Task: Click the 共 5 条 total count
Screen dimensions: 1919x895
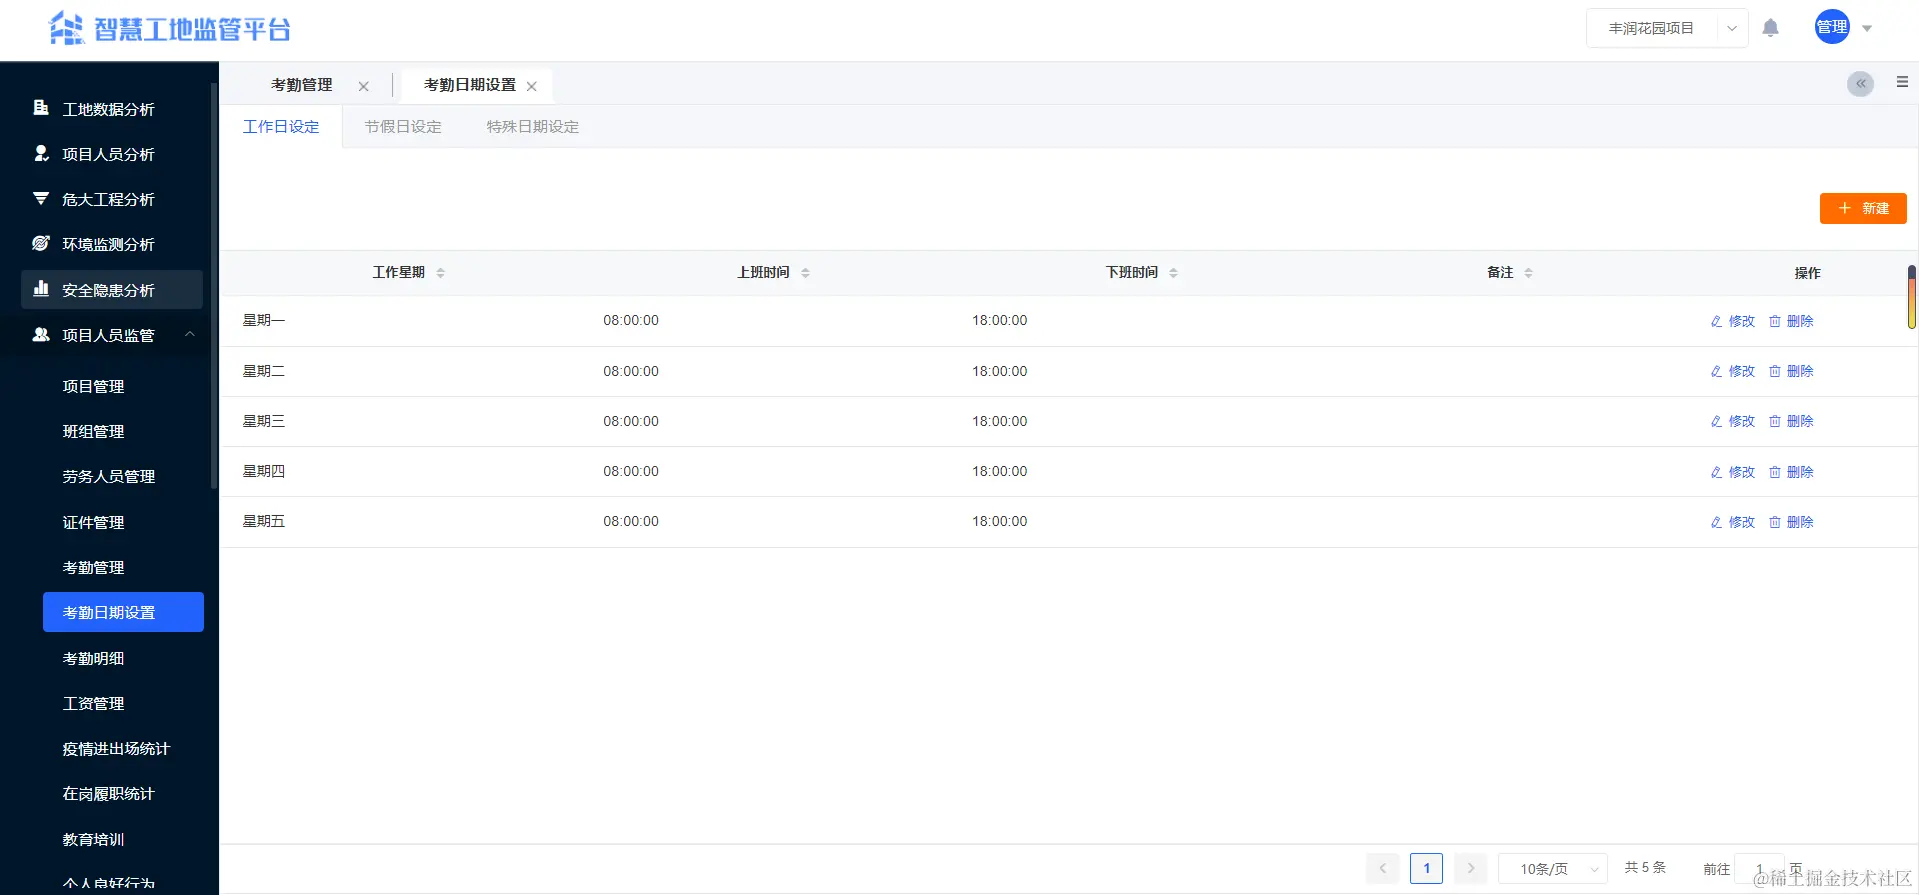Action: tap(1645, 867)
